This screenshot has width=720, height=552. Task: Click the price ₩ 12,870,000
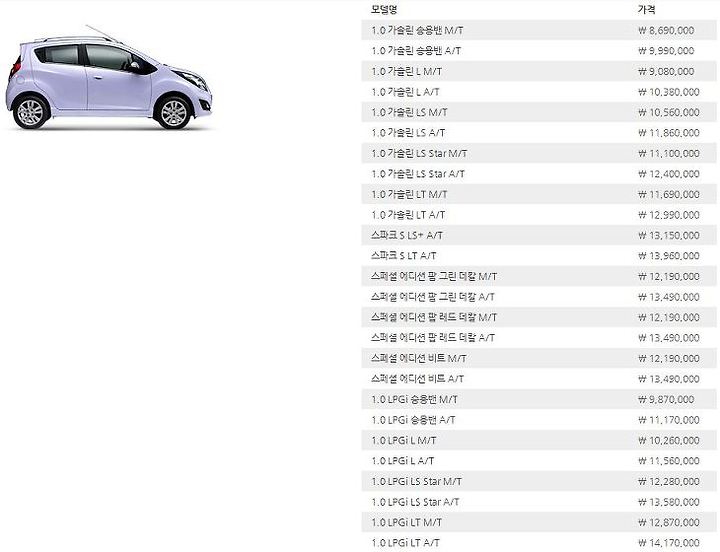click(669, 523)
